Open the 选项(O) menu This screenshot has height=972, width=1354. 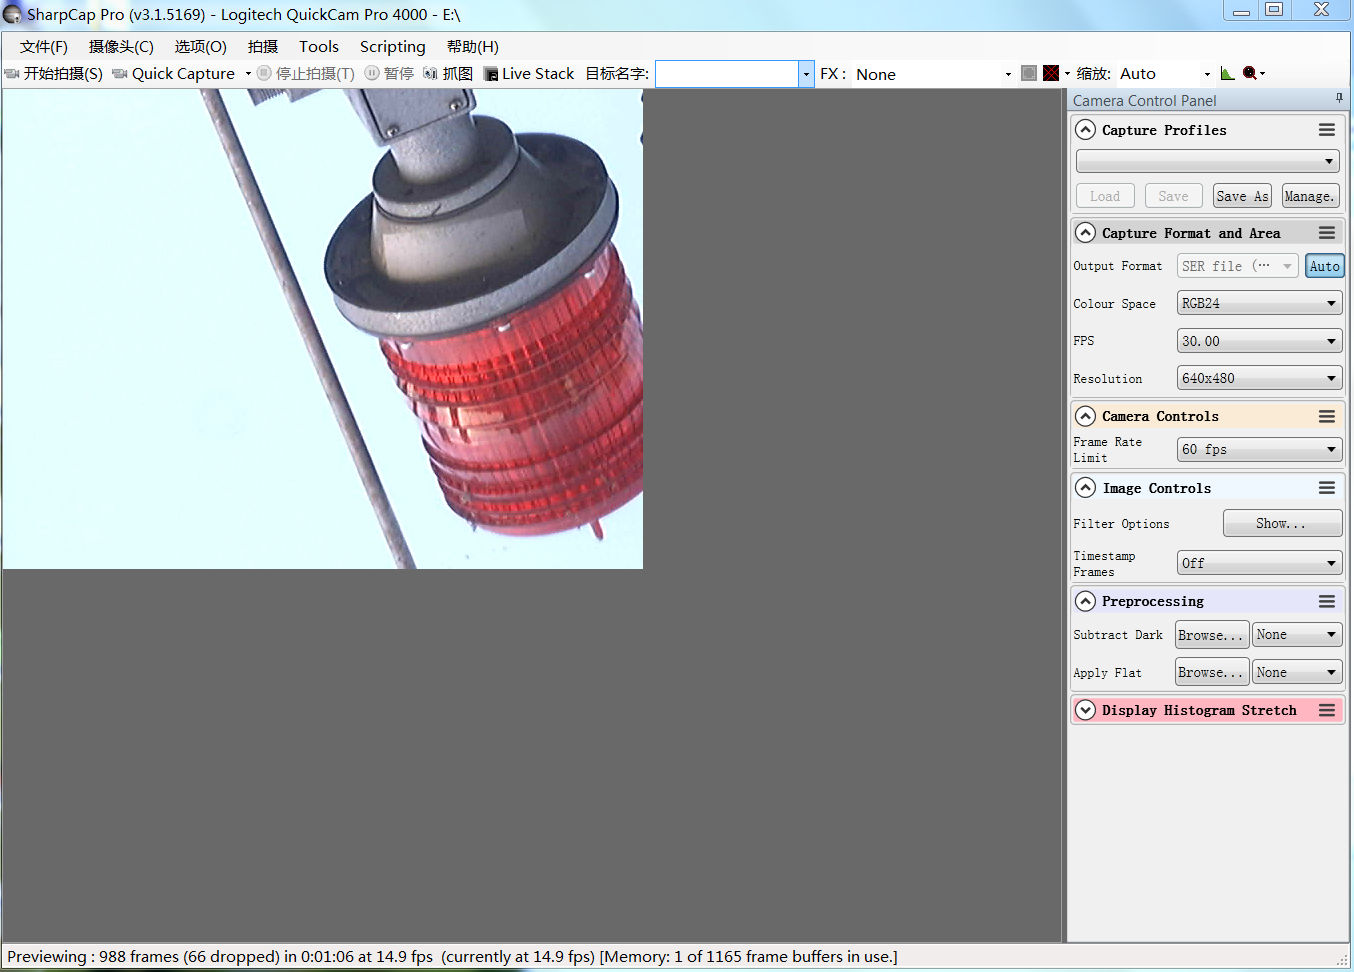(x=201, y=47)
